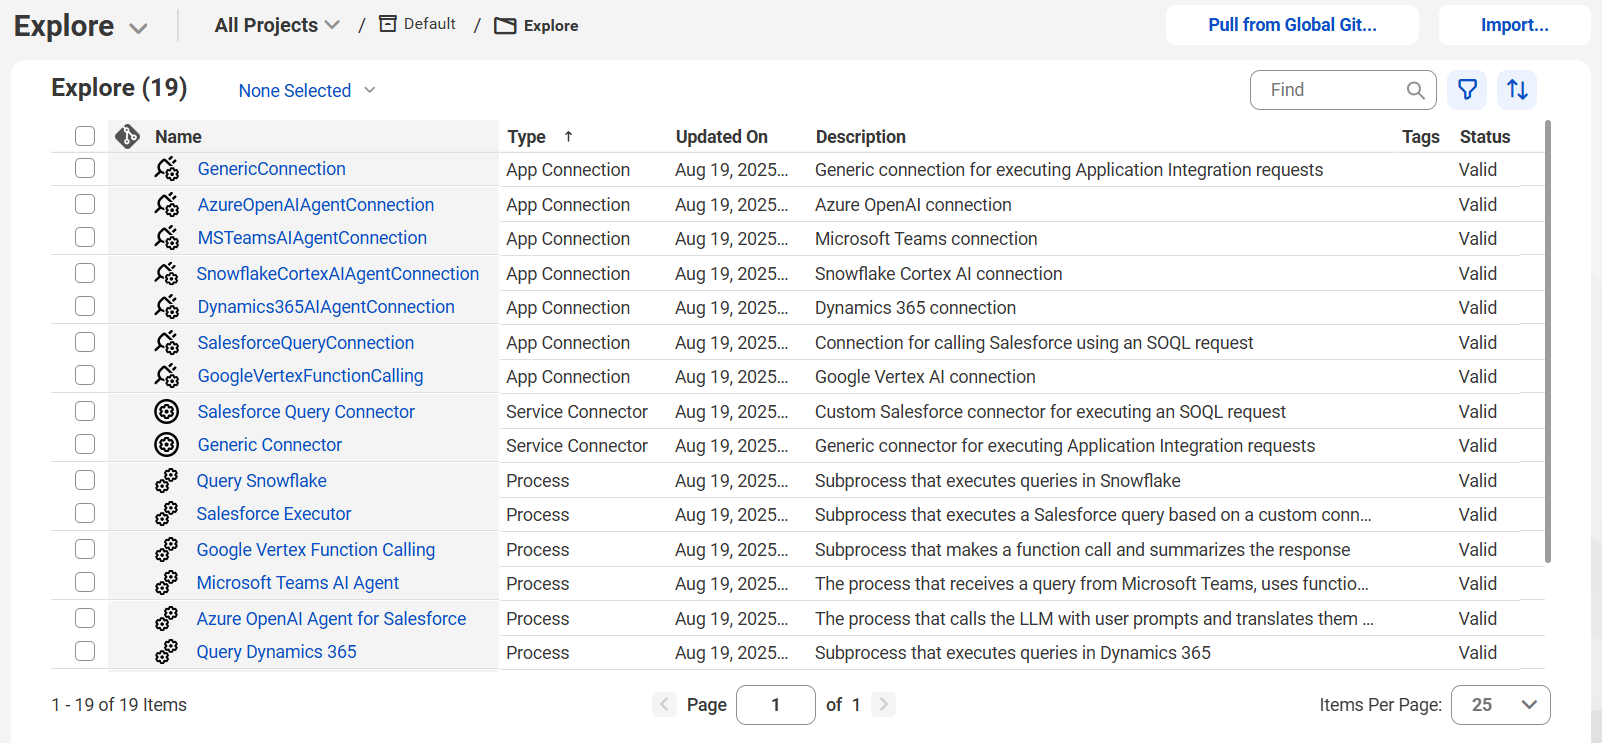The height and width of the screenshot is (743, 1602).
Task: Open the Query Snowflake link
Action: [x=261, y=481]
